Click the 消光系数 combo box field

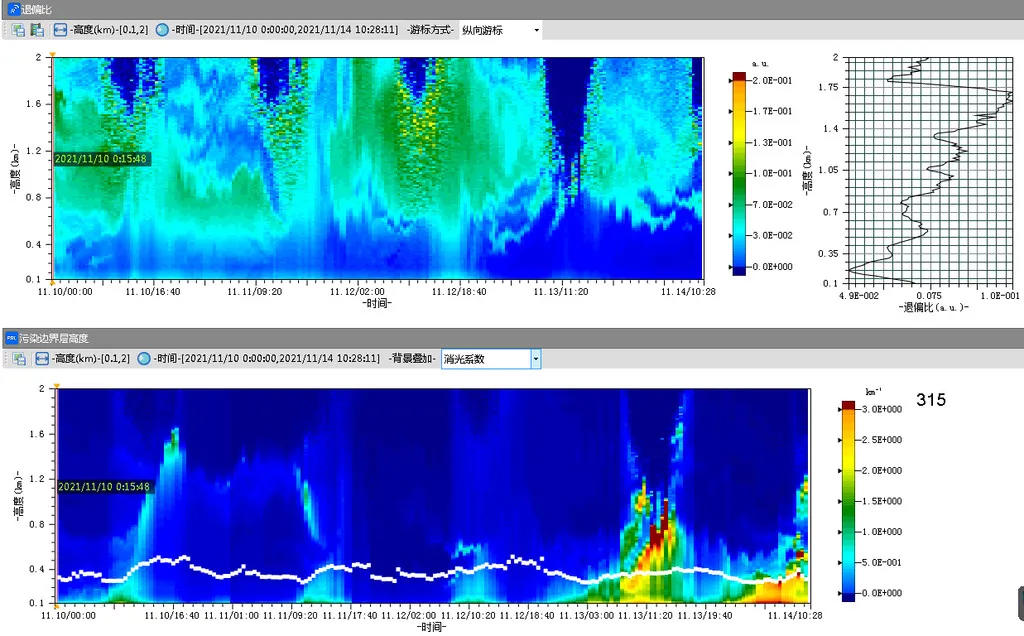point(484,358)
